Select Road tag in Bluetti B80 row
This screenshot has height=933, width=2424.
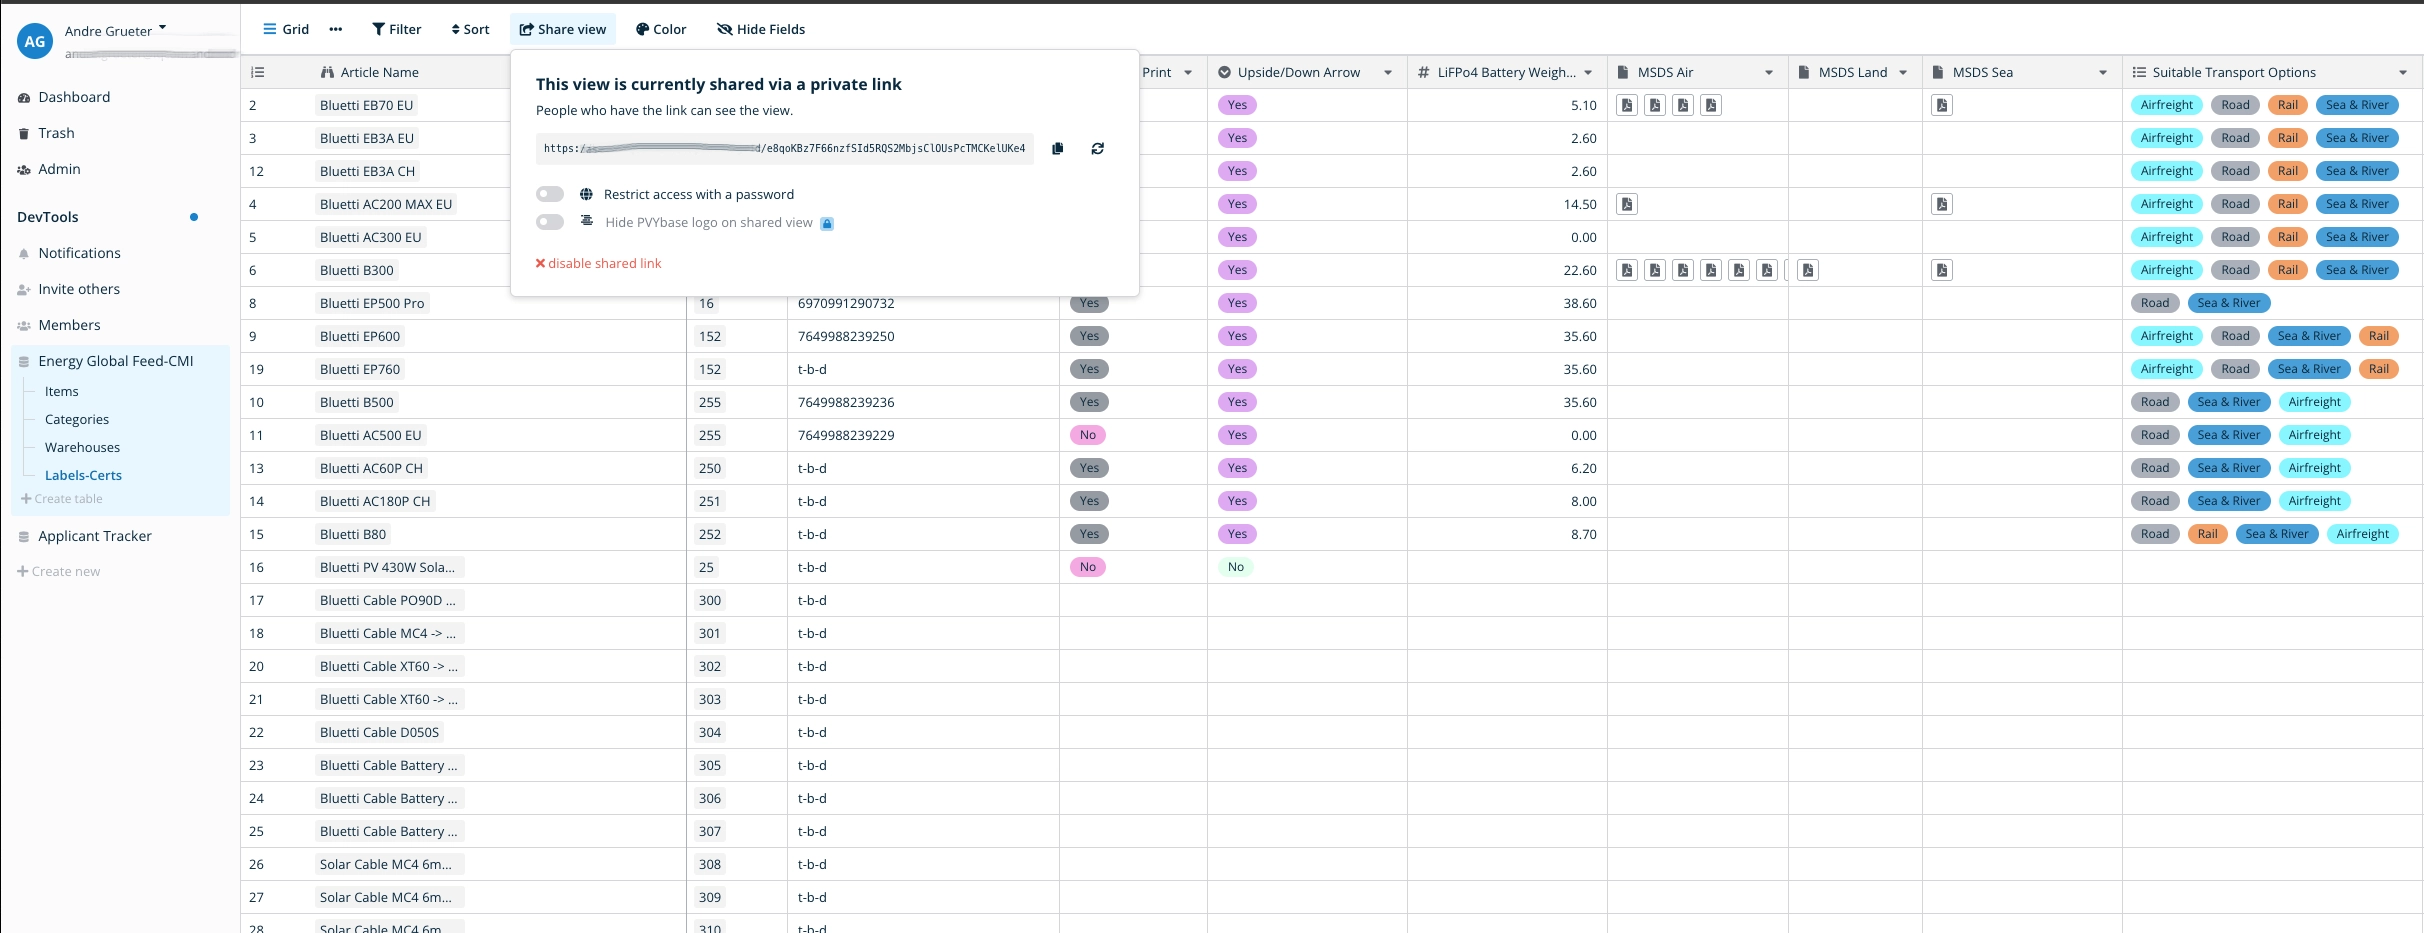pyautogui.click(x=2155, y=534)
